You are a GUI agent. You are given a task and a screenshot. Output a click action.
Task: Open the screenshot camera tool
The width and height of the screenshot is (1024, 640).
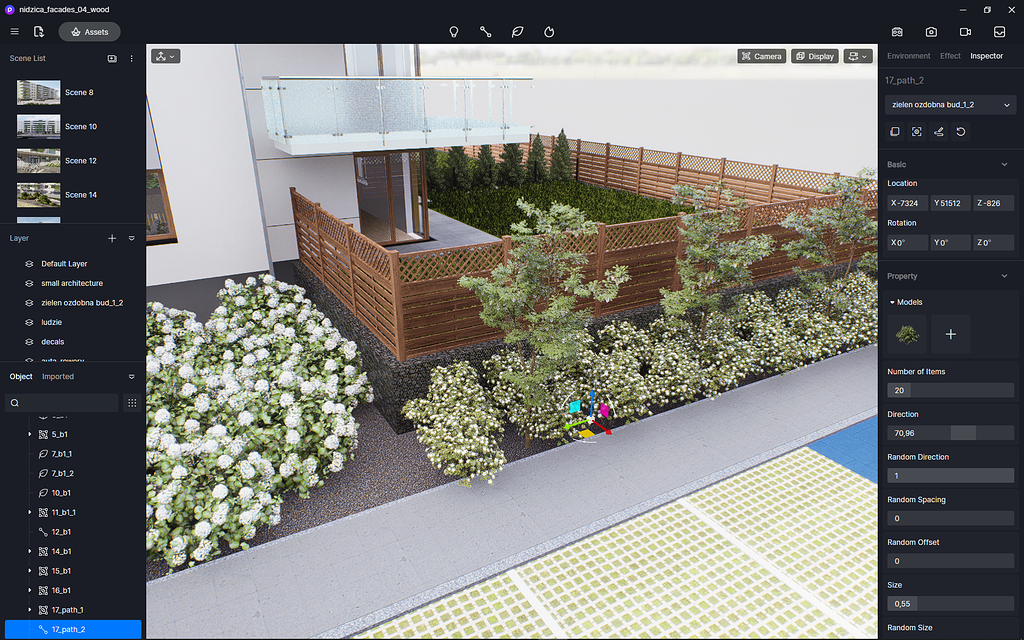pos(931,32)
